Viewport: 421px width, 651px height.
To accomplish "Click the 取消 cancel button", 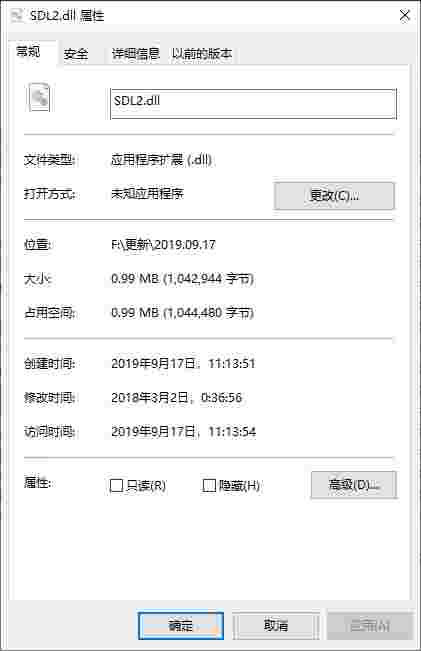I will coord(276,625).
